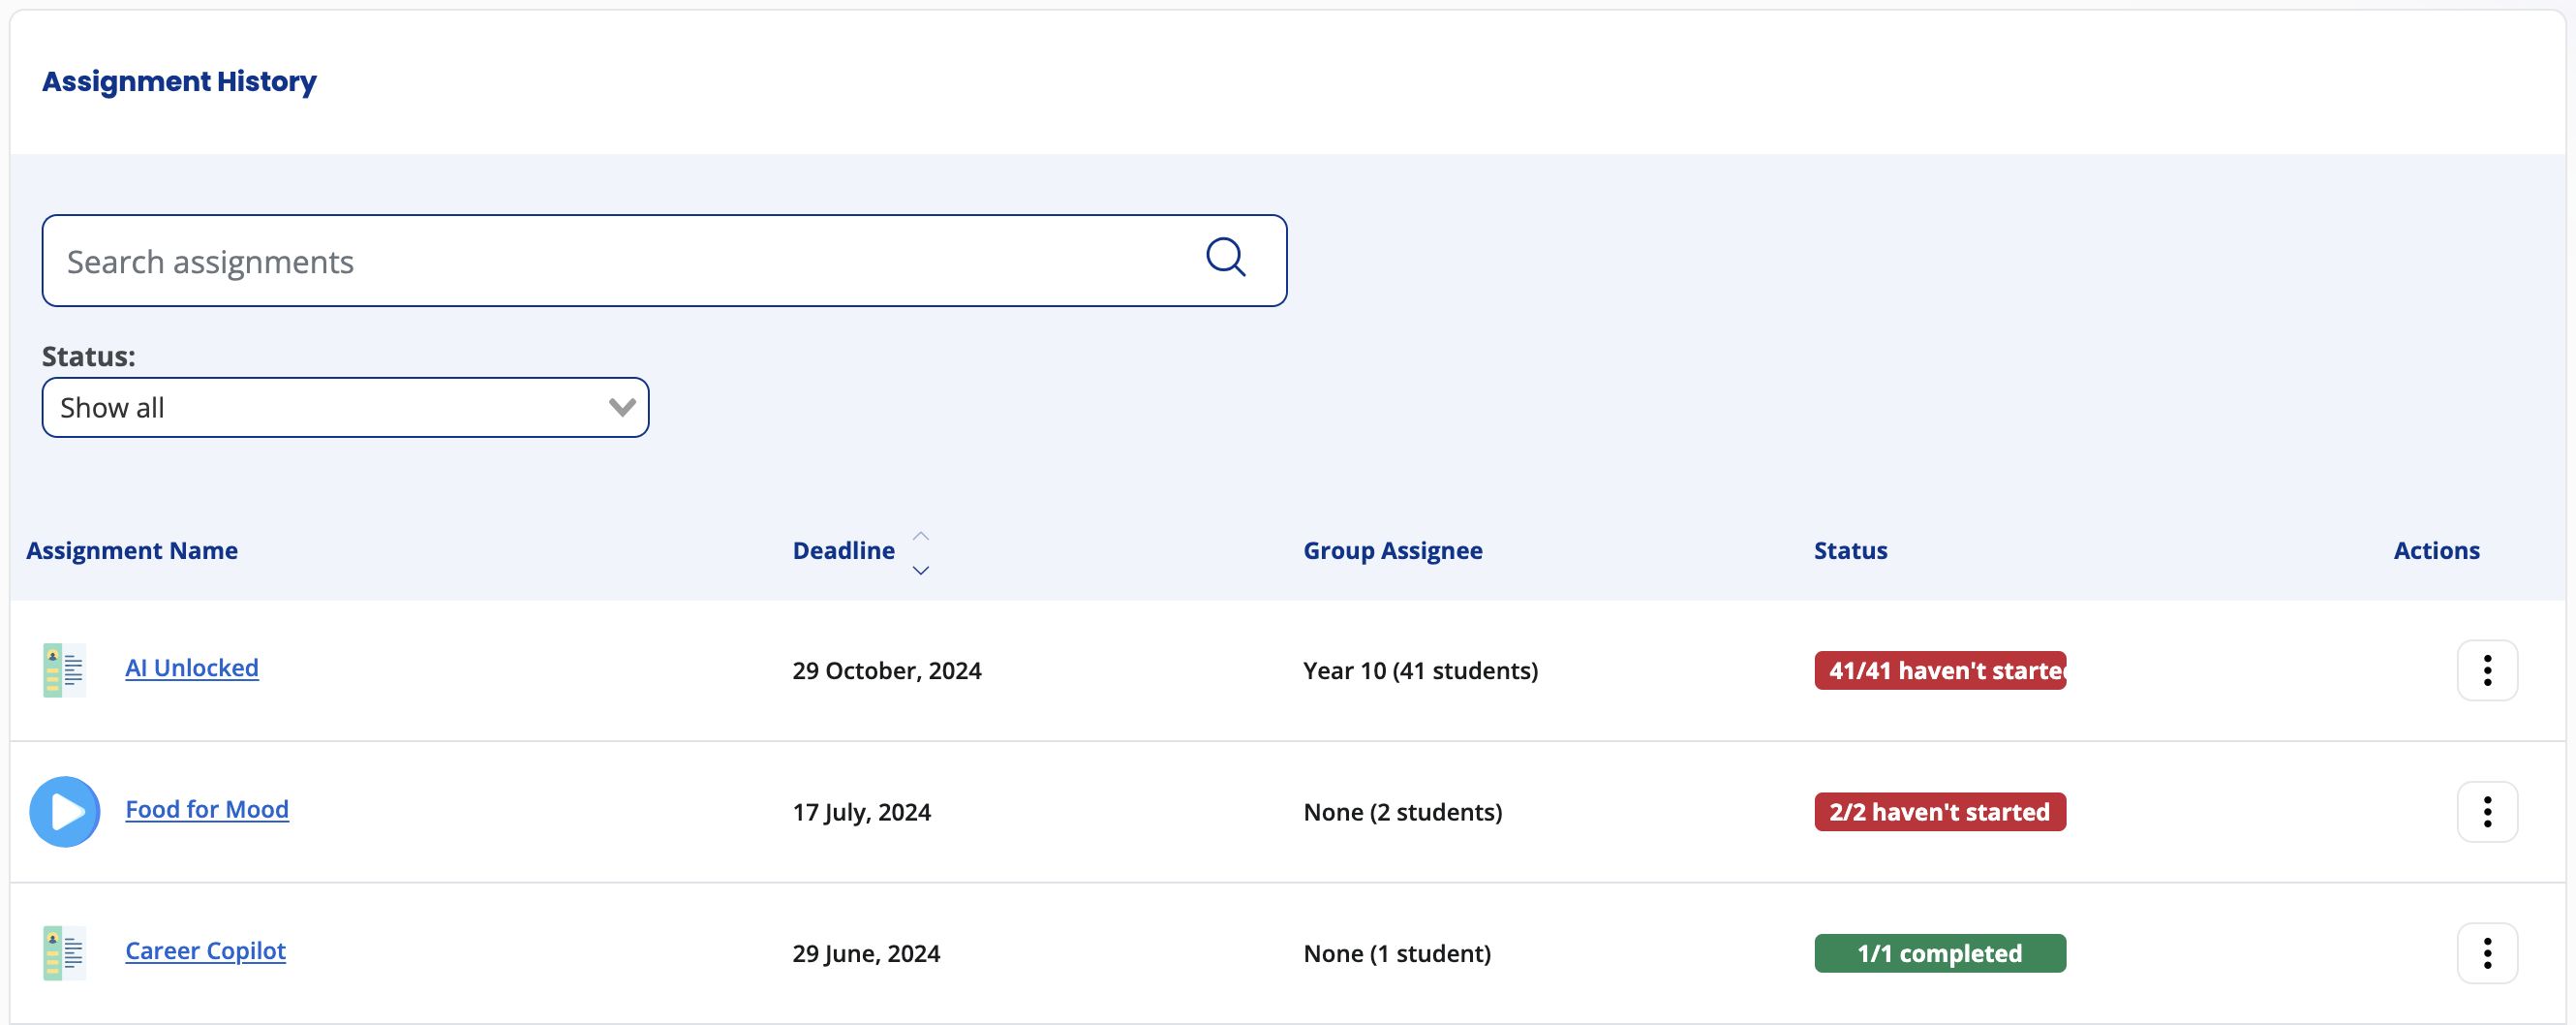This screenshot has height=1025, width=2576.
Task: Open the Actions menu for Food for Mood
Action: click(2487, 811)
